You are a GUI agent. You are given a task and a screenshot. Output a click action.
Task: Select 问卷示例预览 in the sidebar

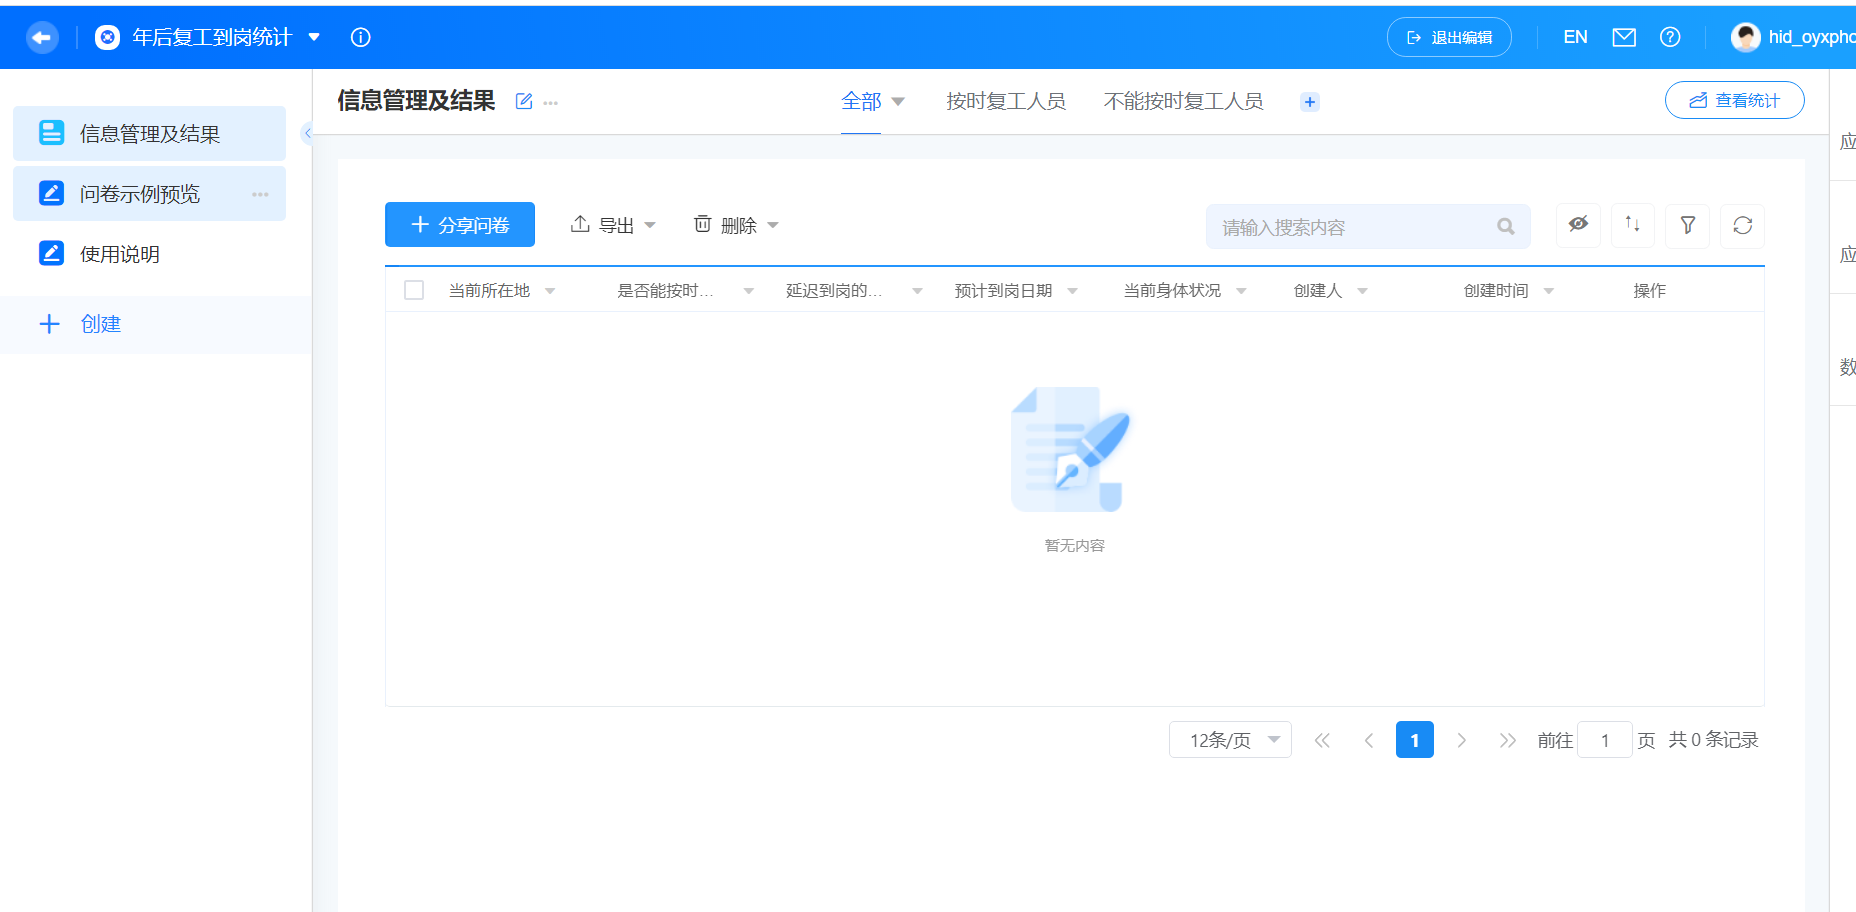click(x=149, y=193)
